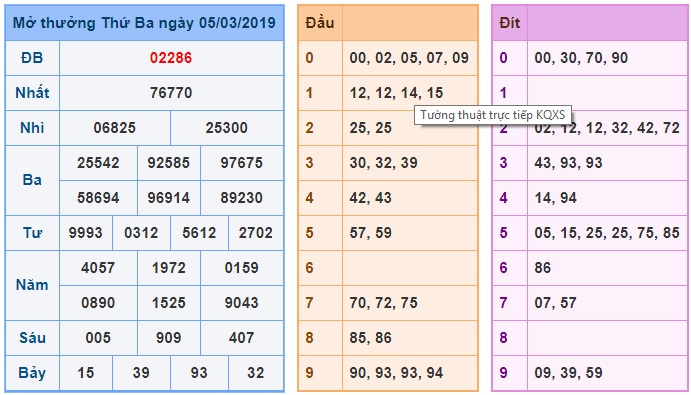The width and height of the screenshot is (691, 395).
Task: Select Đít row 6 value 86
Action: [543, 268]
